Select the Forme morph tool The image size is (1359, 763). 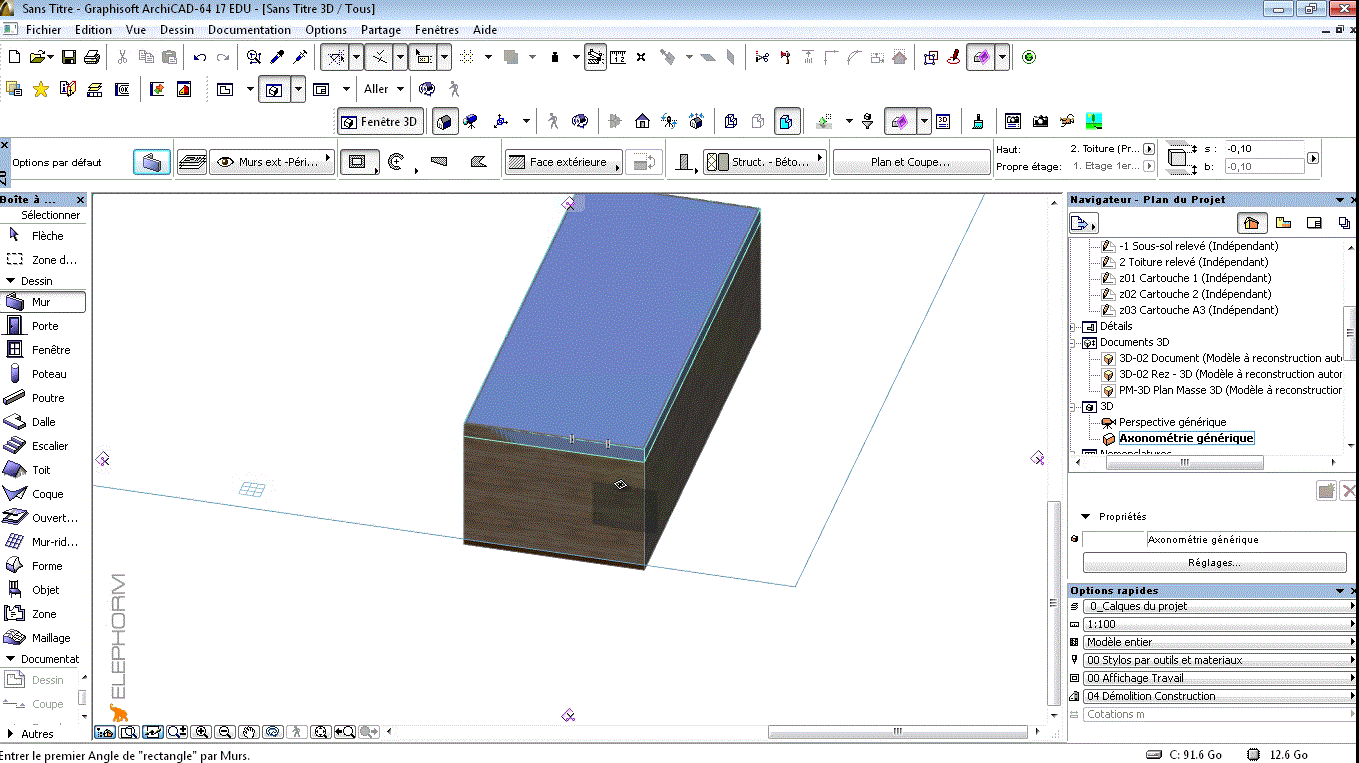click(x=43, y=566)
